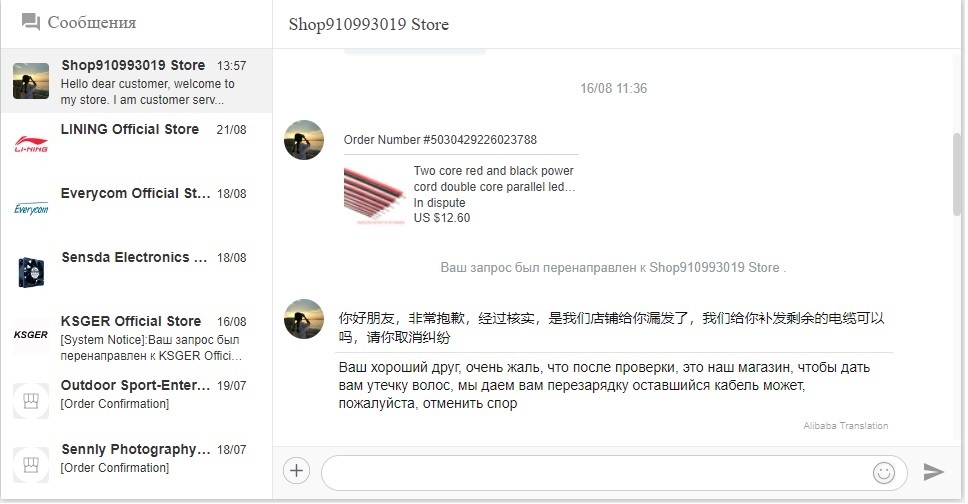Open Sensda Electronics conversation
968x504 pixels.
[x=136, y=273]
